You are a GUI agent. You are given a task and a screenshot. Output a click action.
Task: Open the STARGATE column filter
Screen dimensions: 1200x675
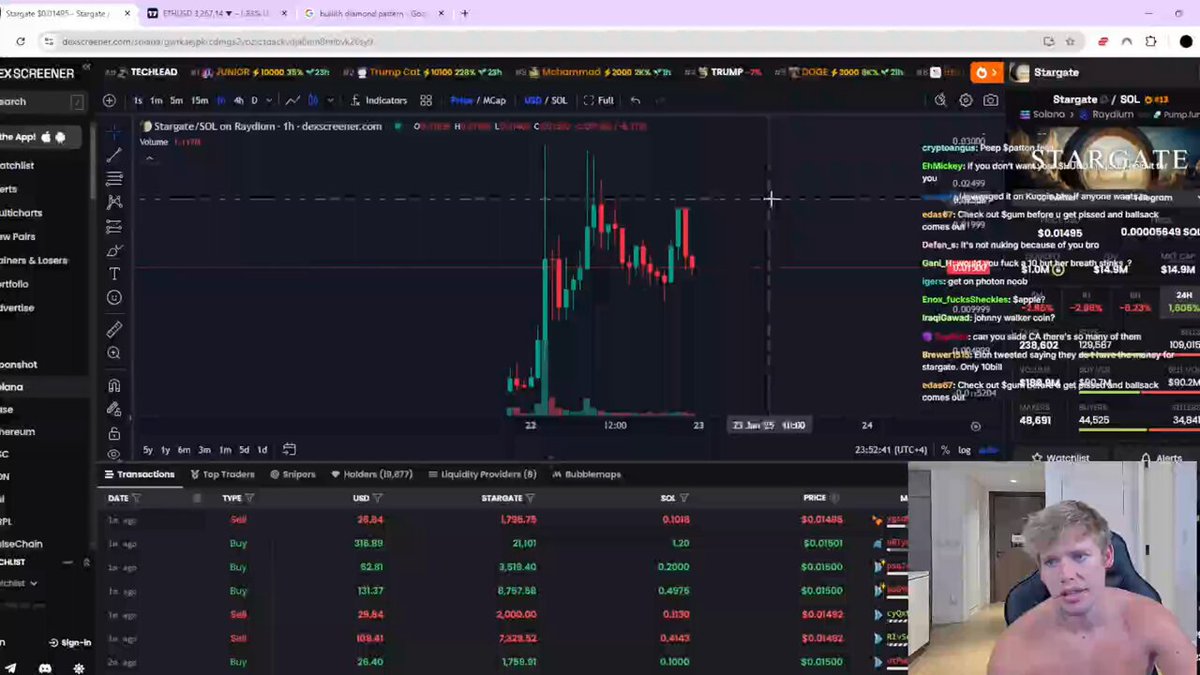pos(530,498)
